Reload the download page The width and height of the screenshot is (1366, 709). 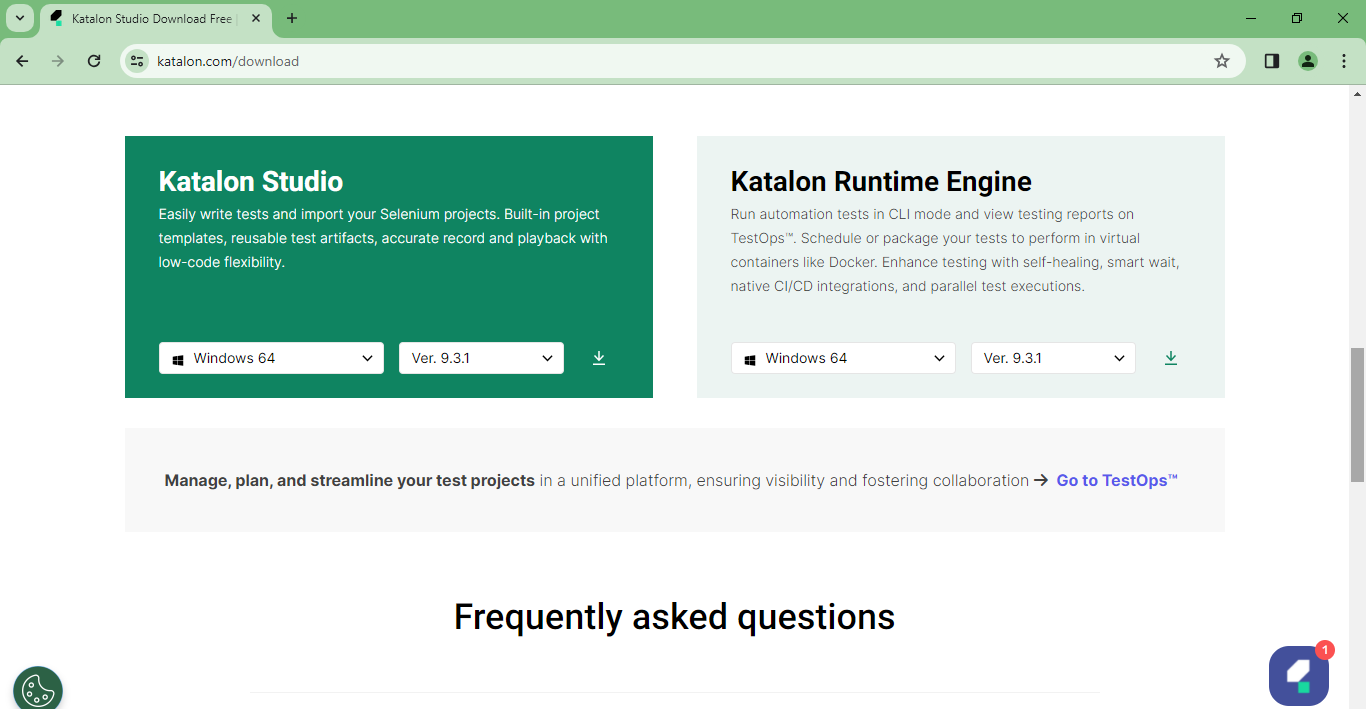pos(94,61)
